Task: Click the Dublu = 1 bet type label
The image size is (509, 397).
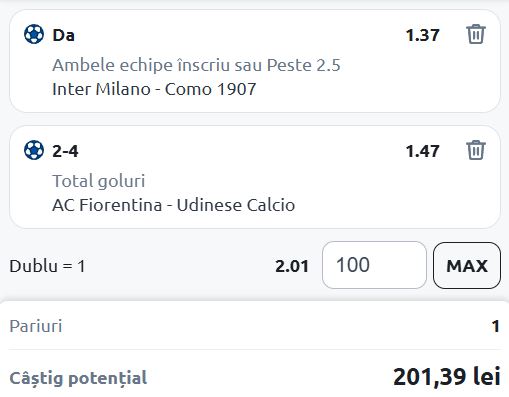Action: tap(47, 266)
